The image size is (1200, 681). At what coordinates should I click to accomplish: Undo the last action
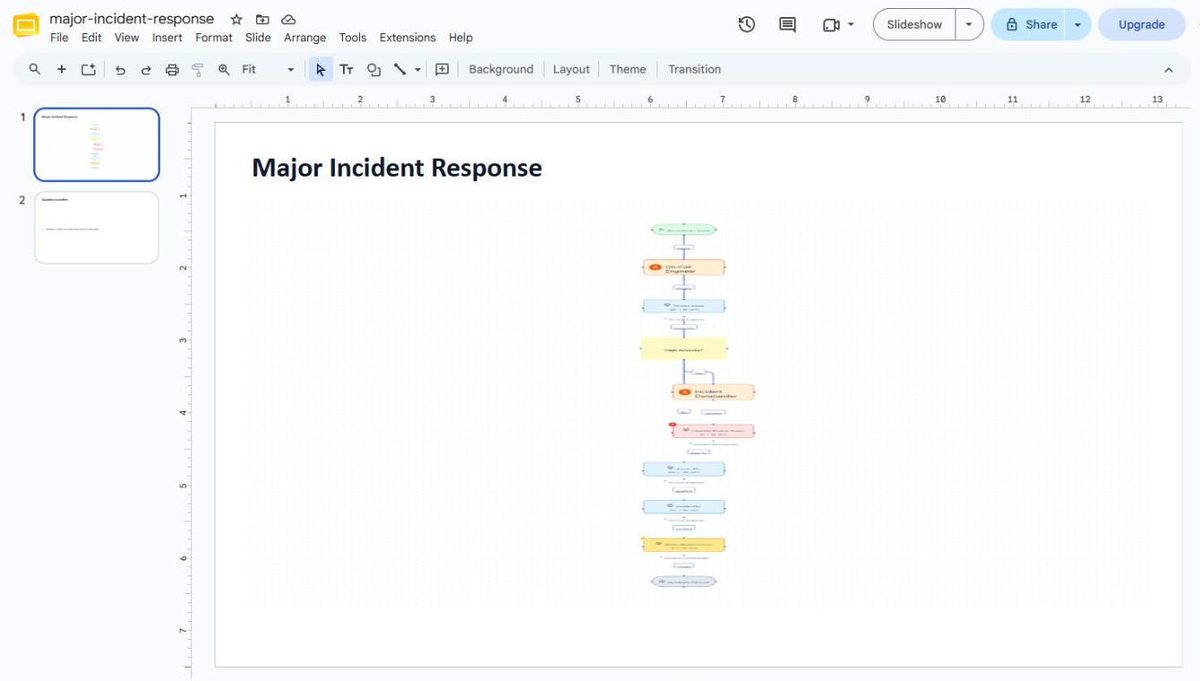pos(120,69)
